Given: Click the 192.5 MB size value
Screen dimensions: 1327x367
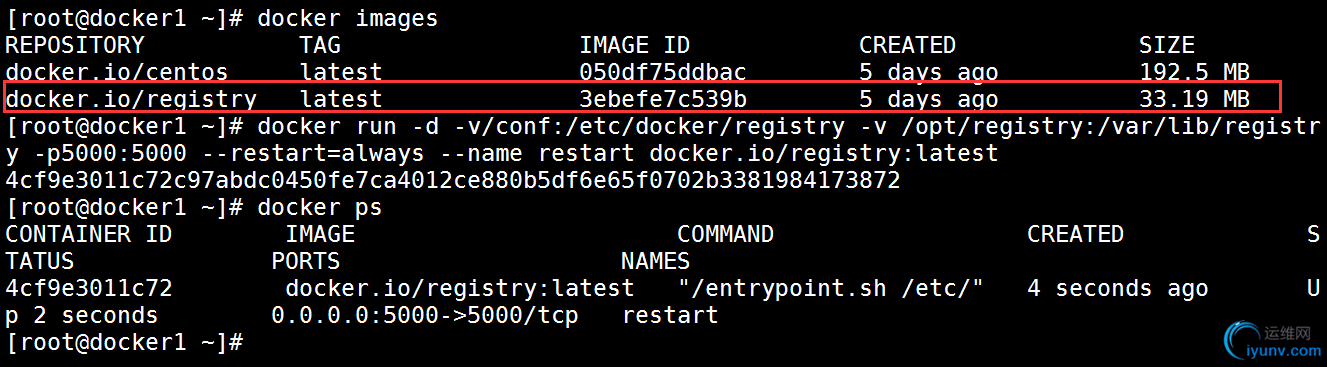Looking at the screenshot, I should click(1194, 72).
